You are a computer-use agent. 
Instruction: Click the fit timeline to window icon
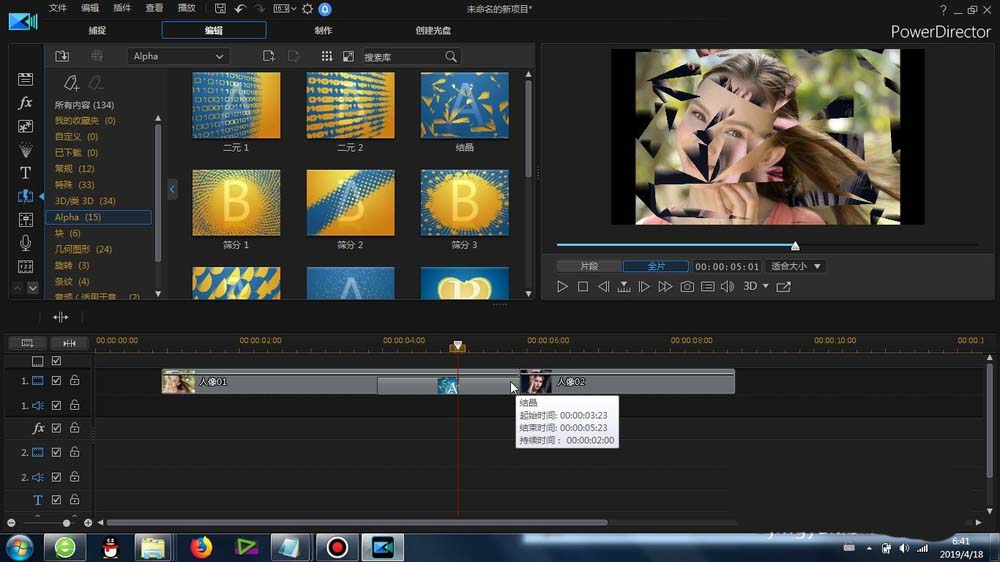tap(70, 343)
